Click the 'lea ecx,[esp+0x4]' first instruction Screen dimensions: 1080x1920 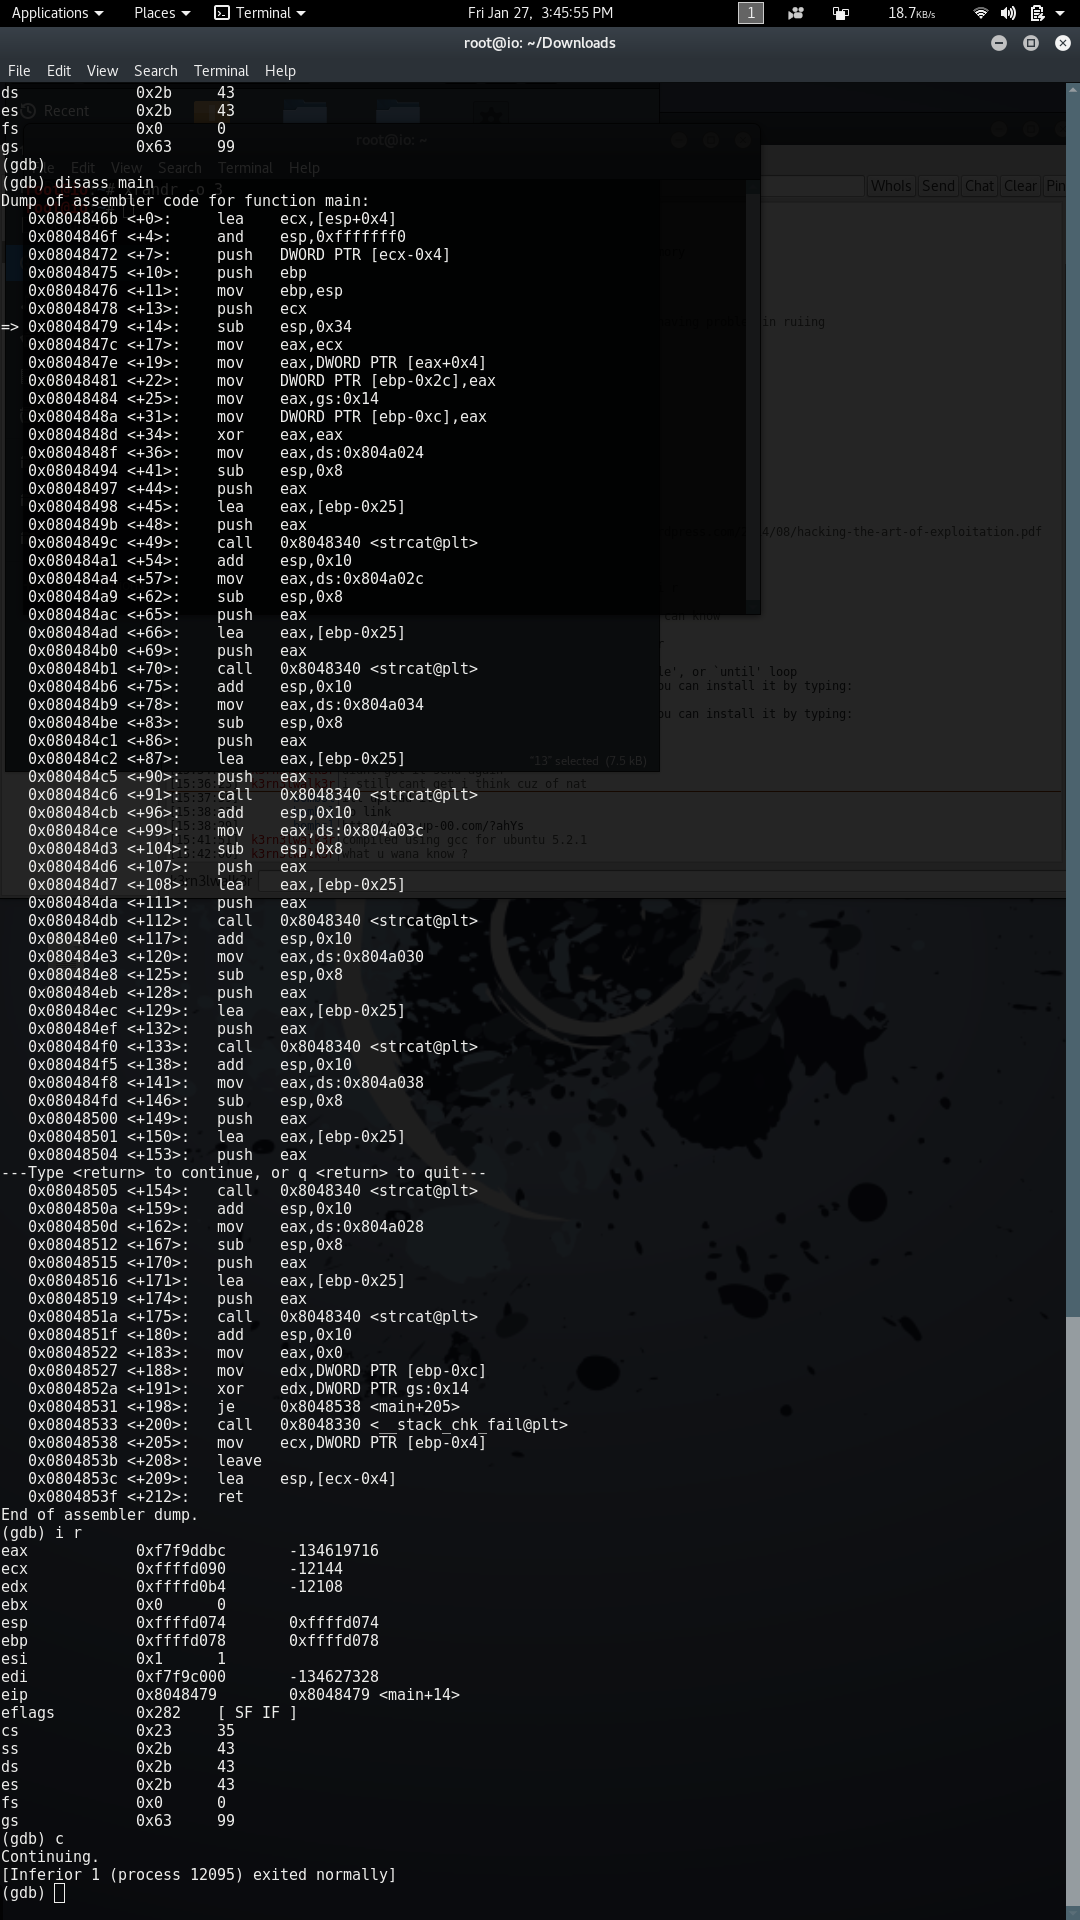(x=212, y=219)
